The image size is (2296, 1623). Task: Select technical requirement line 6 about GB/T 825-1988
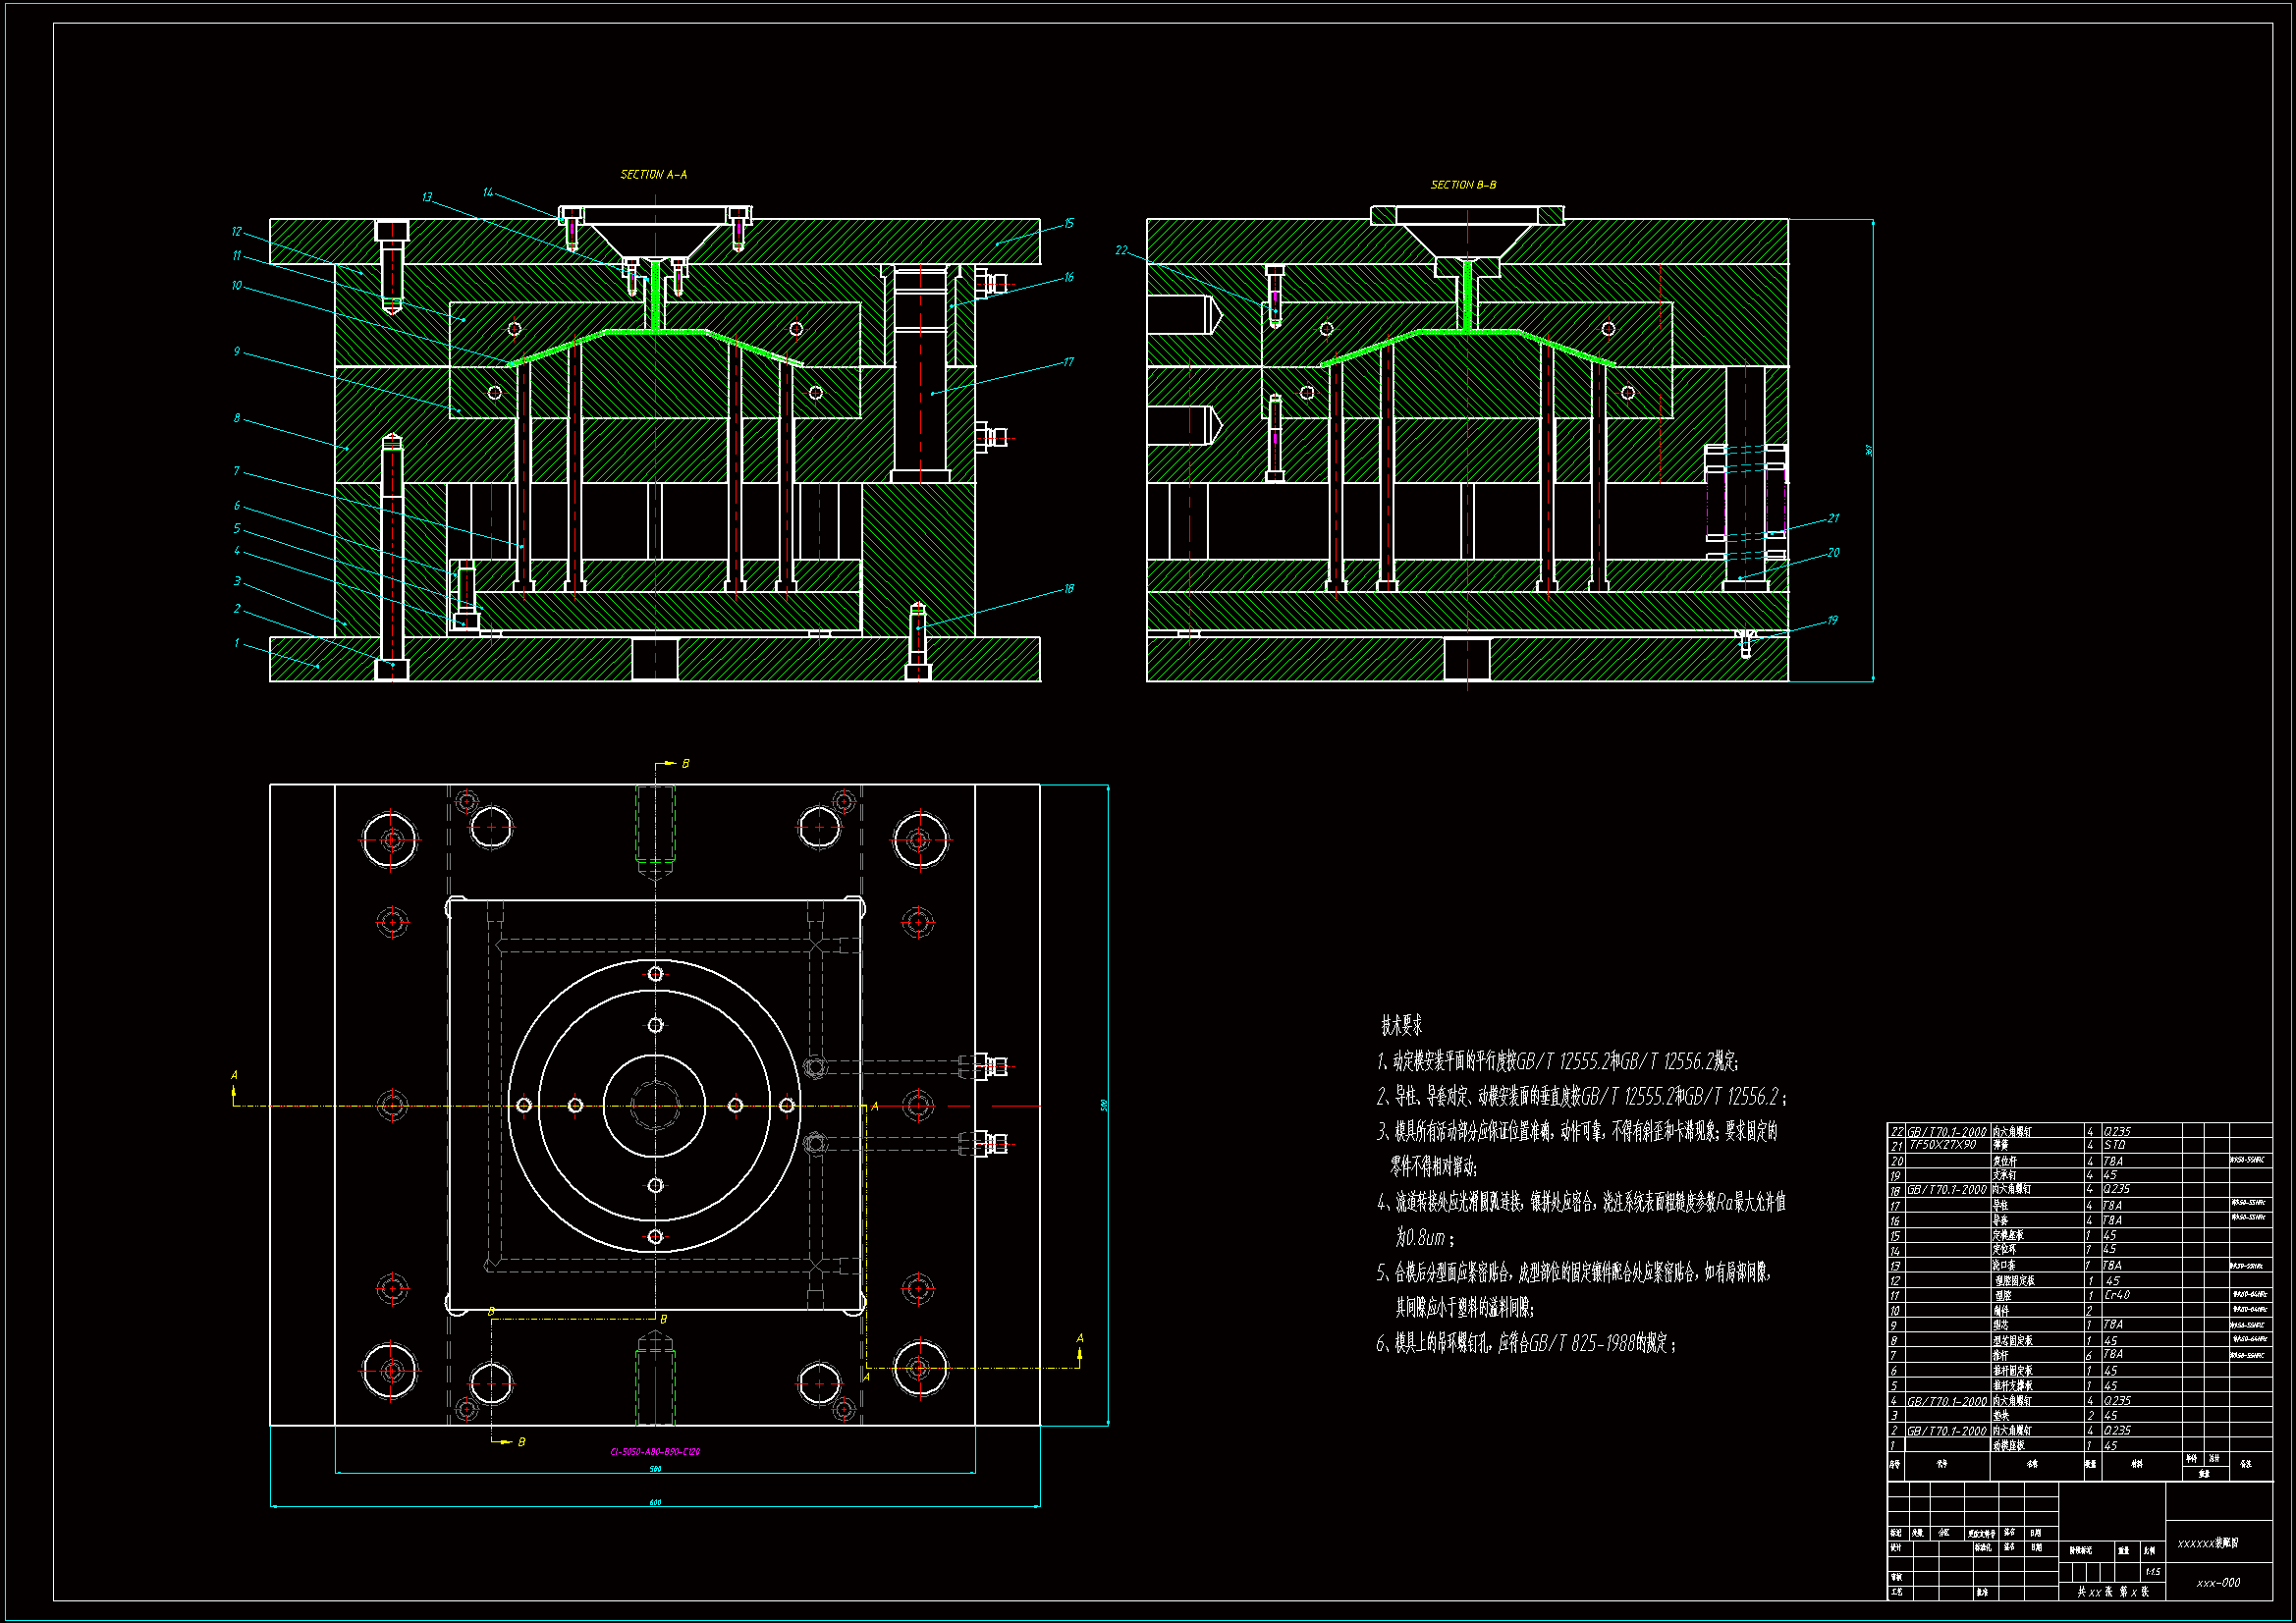[1525, 1343]
